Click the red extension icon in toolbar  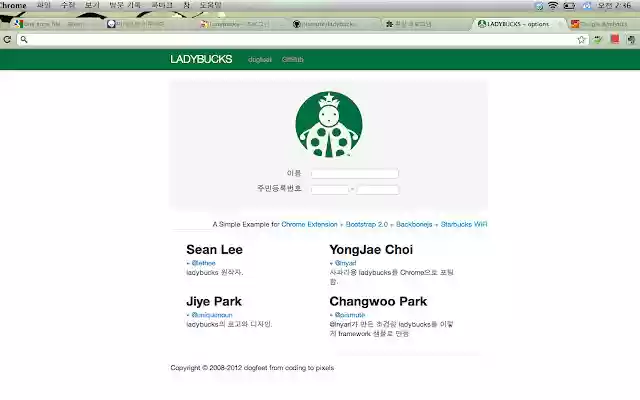tap(615, 39)
